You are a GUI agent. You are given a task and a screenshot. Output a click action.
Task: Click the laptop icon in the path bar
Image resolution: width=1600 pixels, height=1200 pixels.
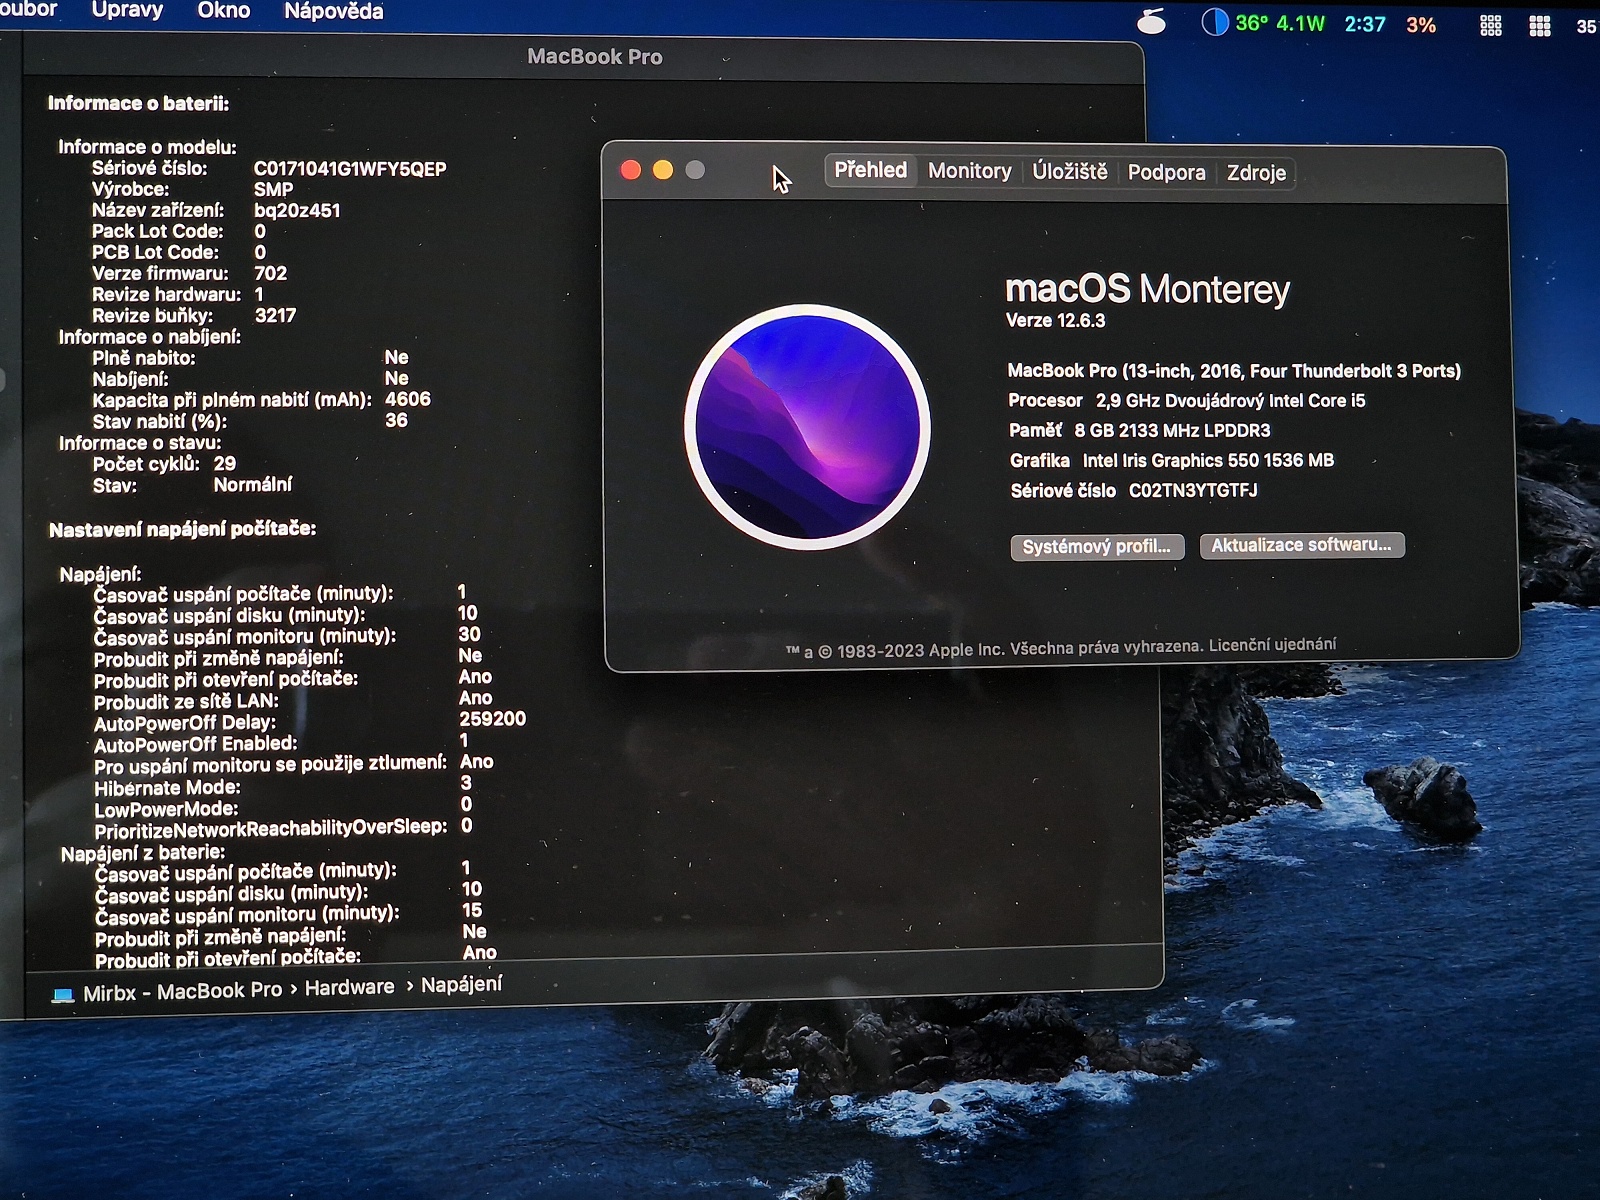[x=63, y=995]
